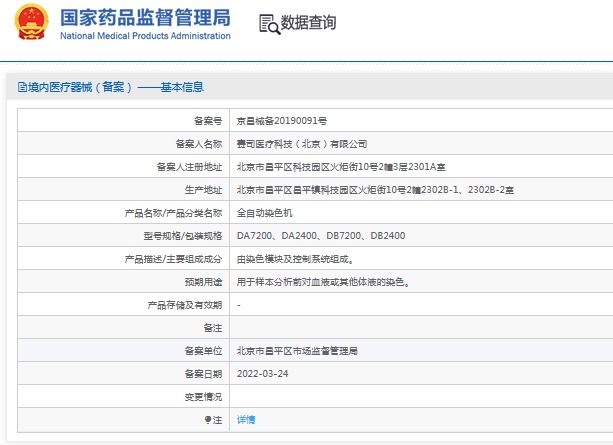Select the production address with 2302B-1、2302B-2室

point(375,190)
